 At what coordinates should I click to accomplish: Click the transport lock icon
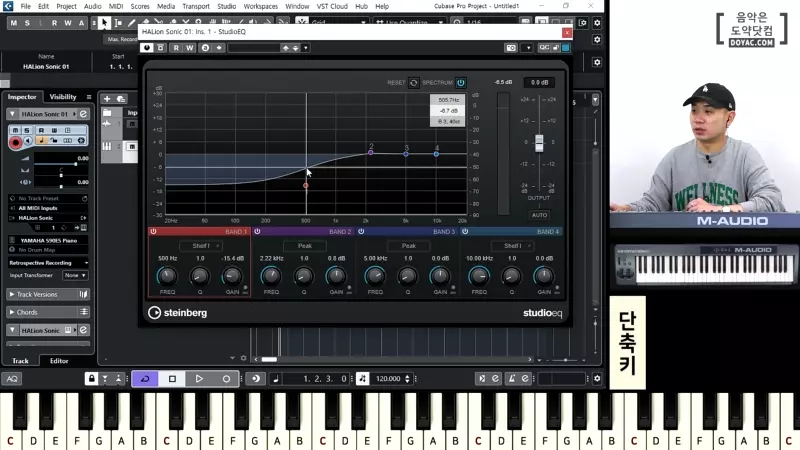[91, 379]
